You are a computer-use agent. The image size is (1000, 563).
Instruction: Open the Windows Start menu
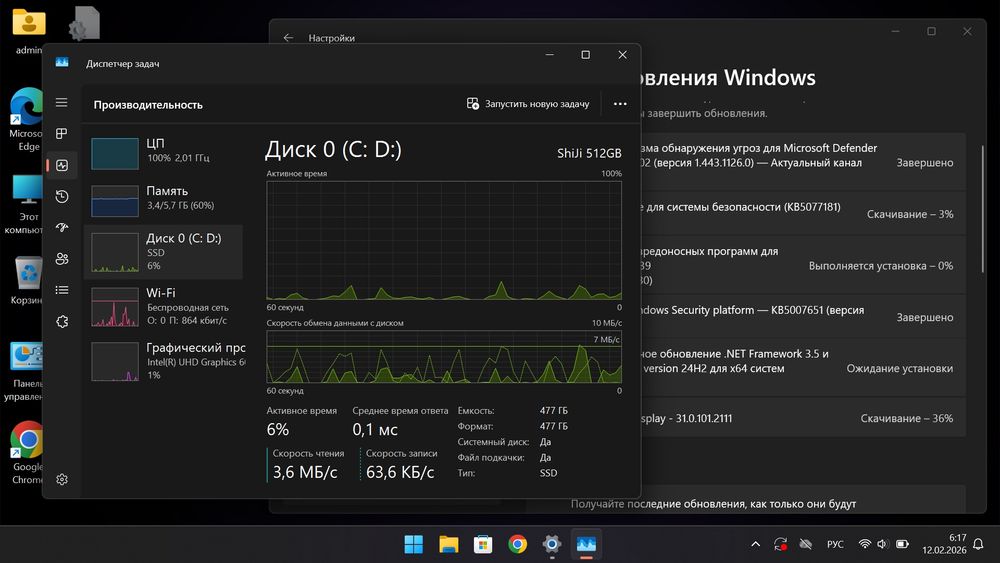coord(413,545)
